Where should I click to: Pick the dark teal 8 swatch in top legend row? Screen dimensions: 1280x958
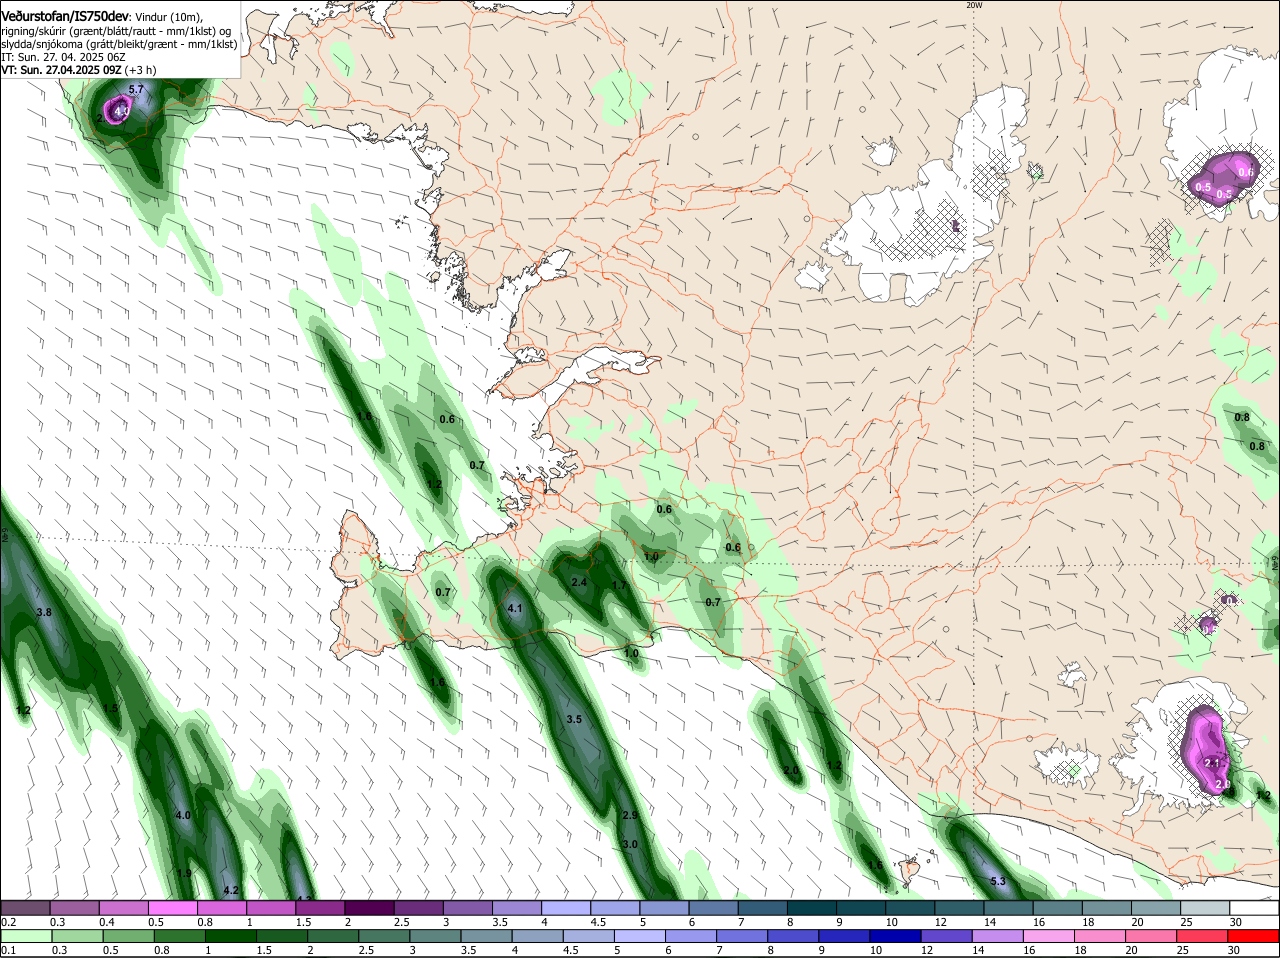tap(811, 908)
